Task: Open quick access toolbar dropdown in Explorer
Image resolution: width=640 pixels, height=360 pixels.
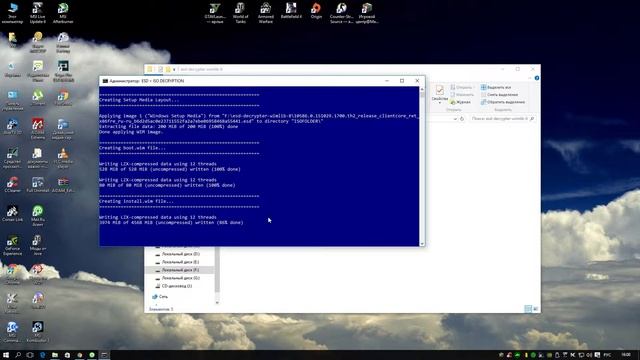Action: click(174, 69)
